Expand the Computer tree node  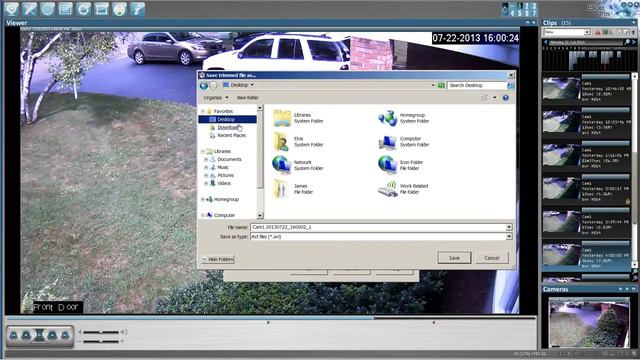[x=202, y=215]
